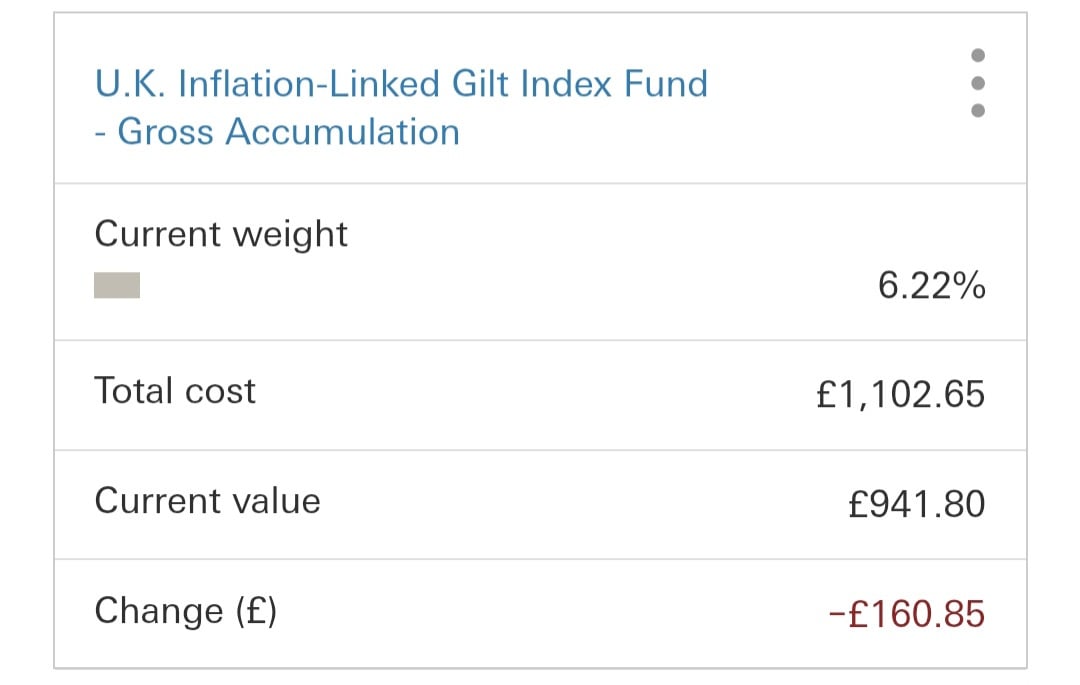Screen dimensions: 1080x685
Task: Click the red -£160.85 change amount
Action: point(907,613)
